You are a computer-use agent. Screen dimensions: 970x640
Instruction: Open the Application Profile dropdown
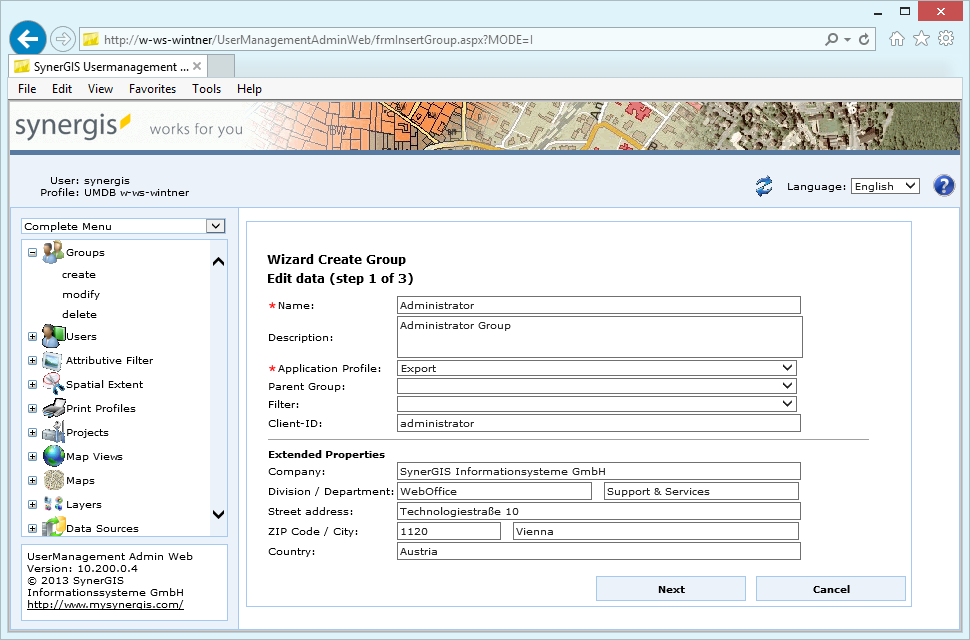coord(596,368)
